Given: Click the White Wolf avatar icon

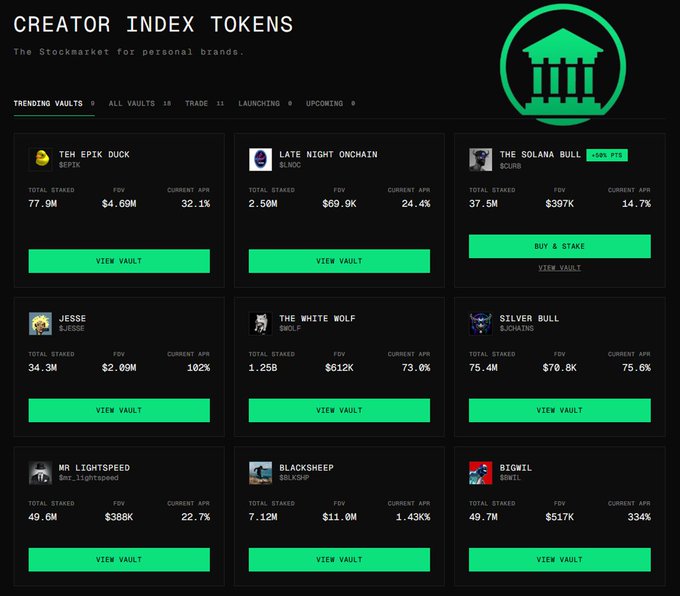Looking at the screenshot, I should pos(261,324).
